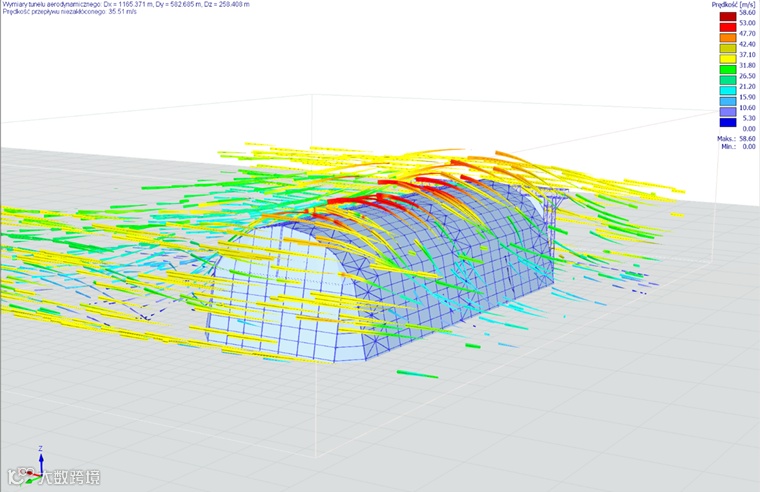Click the cyan 21.20 legend swatch

point(728,91)
